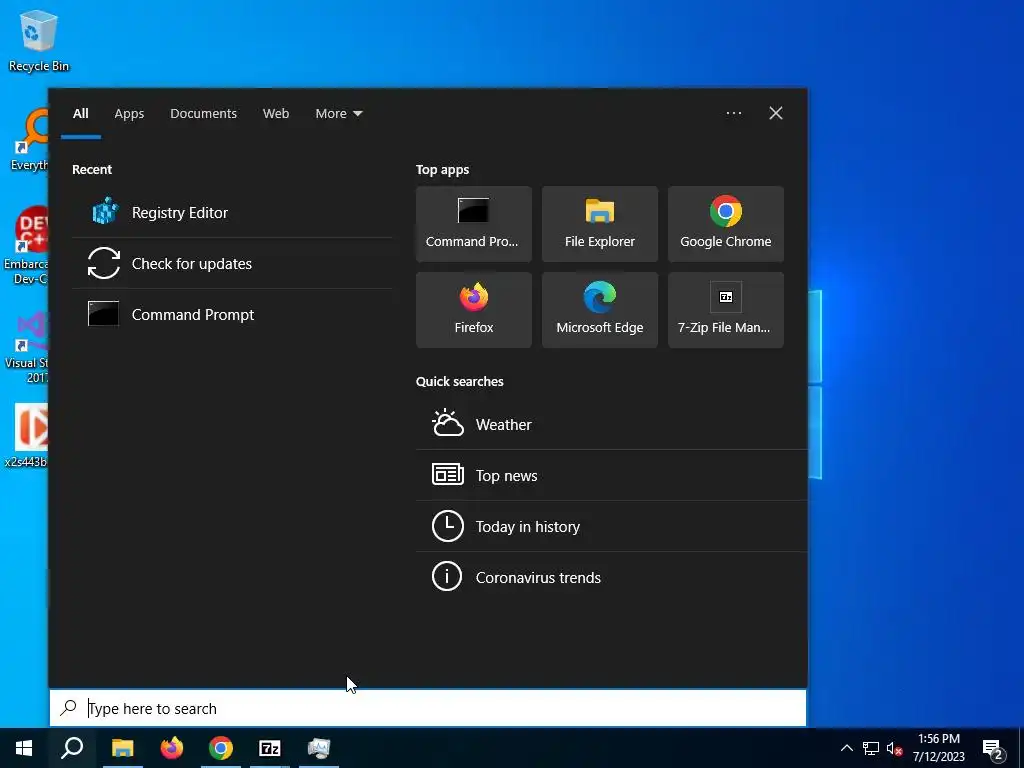The height and width of the screenshot is (768, 1024).
Task: Switch to the Apps tab
Action: click(x=129, y=114)
